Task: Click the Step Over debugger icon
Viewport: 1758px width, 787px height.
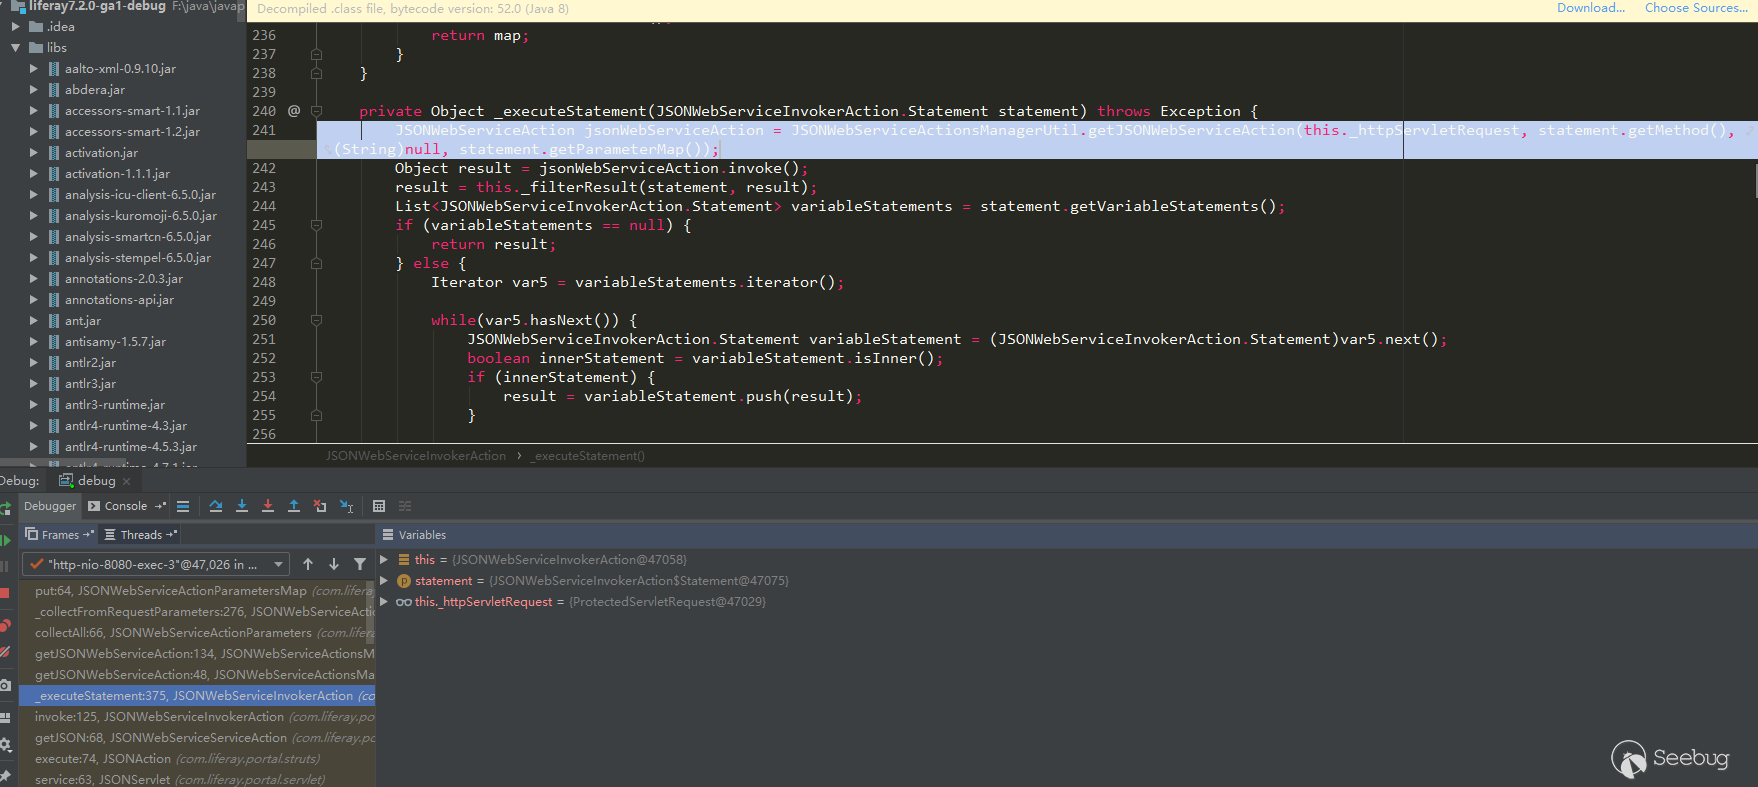Action: (216, 506)
